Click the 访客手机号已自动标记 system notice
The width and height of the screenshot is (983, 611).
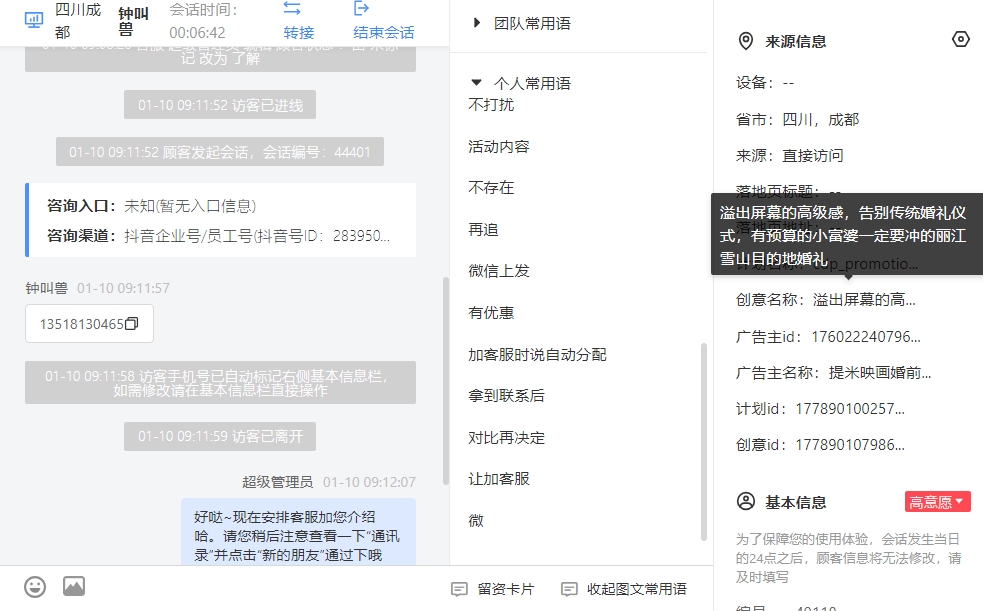tap(220, 382)
